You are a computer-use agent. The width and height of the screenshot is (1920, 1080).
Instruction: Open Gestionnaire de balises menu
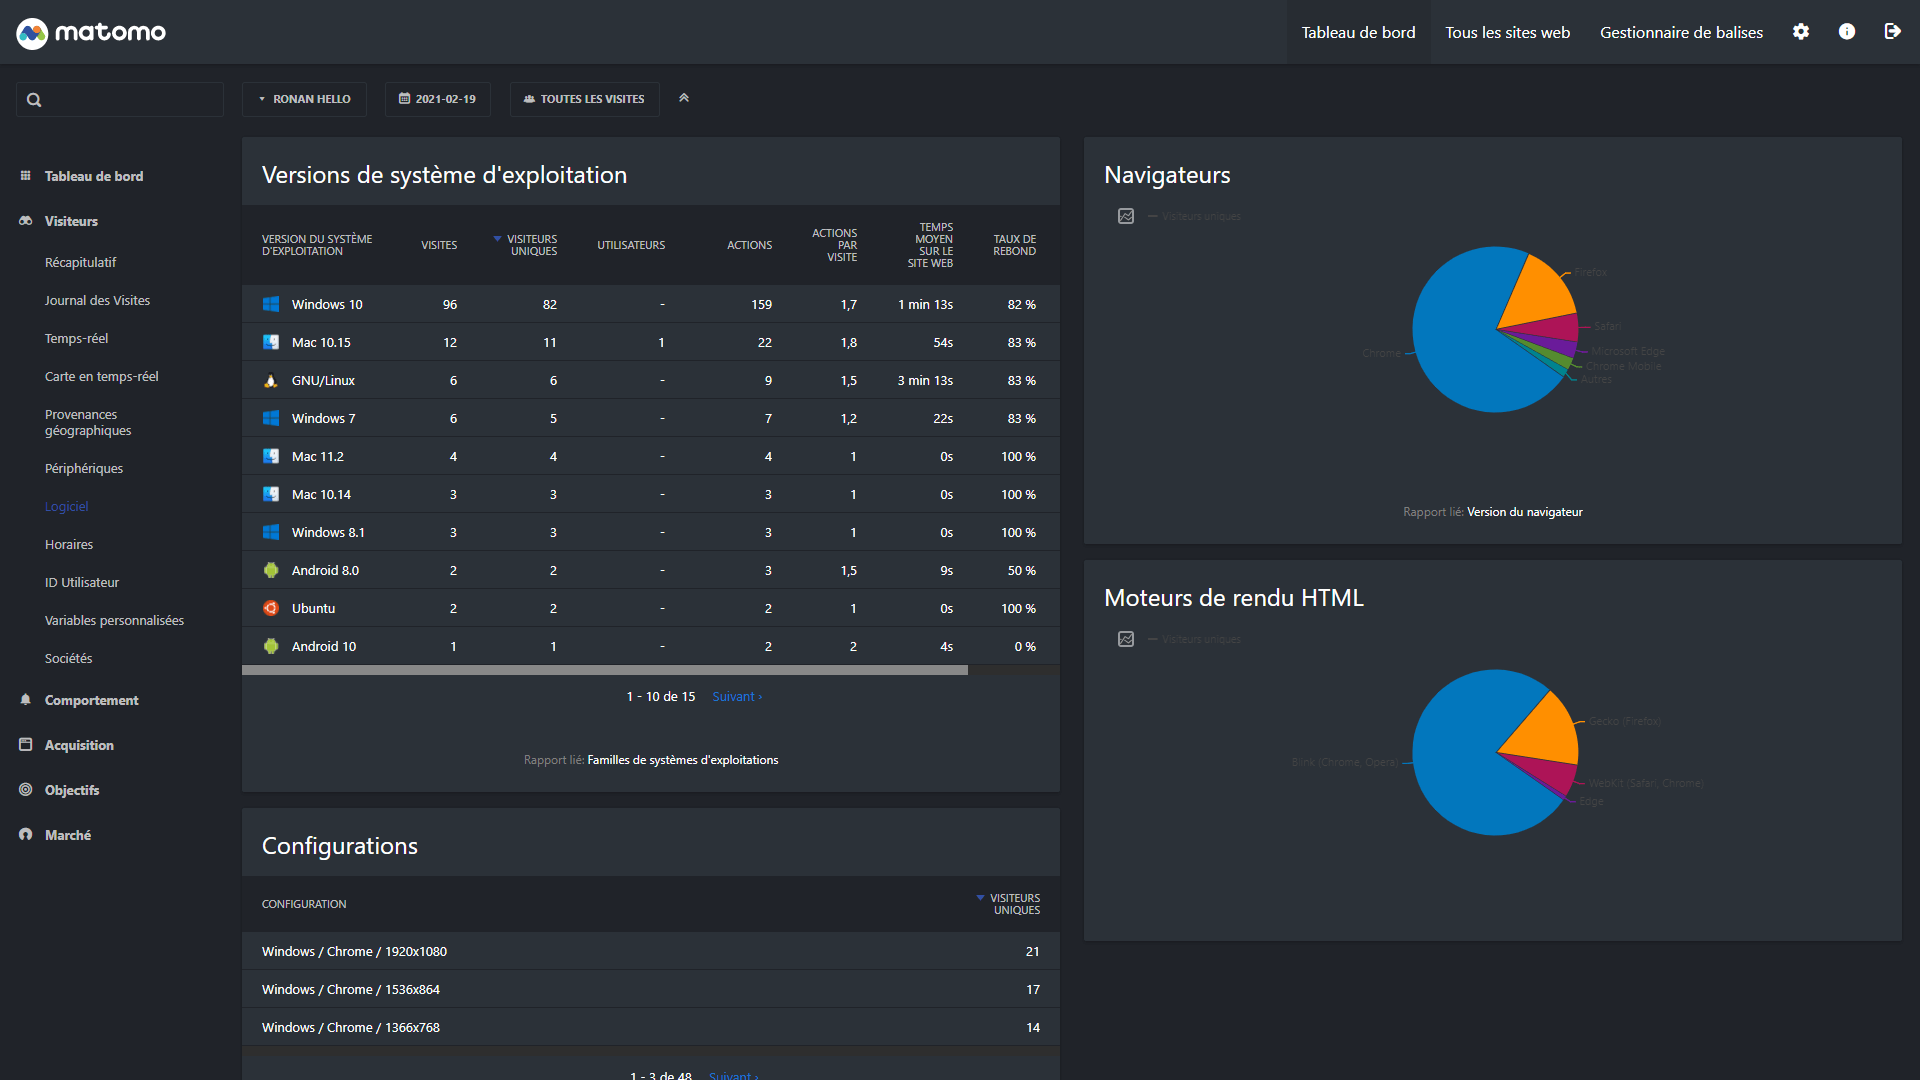click(x=1681, y=32)
